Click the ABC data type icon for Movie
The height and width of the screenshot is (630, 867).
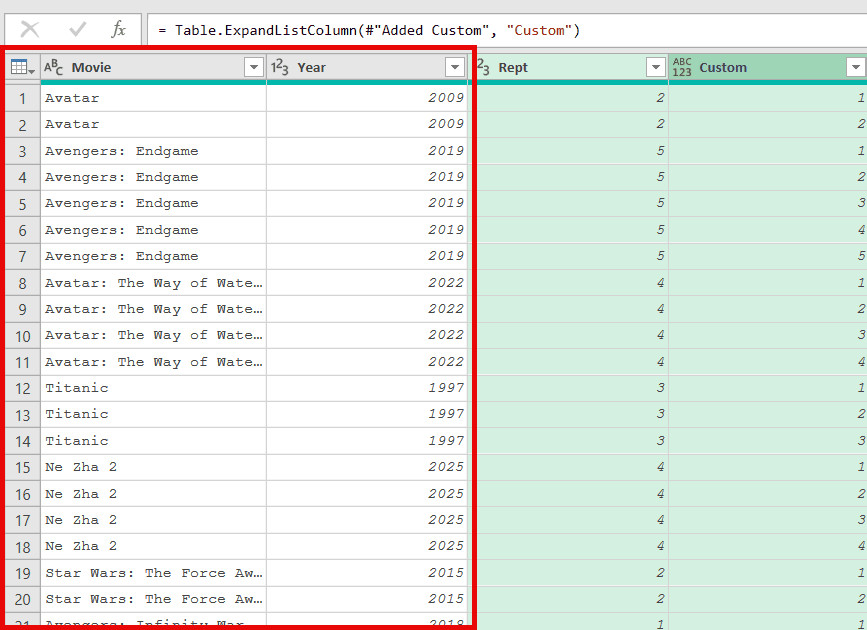54,67
